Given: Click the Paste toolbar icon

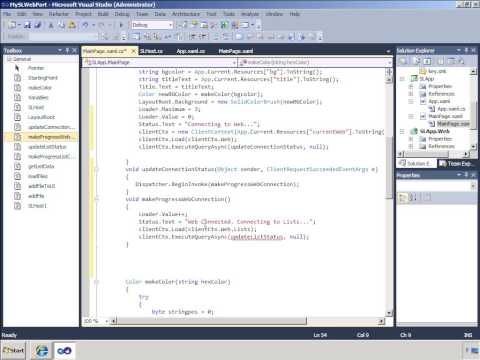Looking at the screenshot, I should coord(72,25).
